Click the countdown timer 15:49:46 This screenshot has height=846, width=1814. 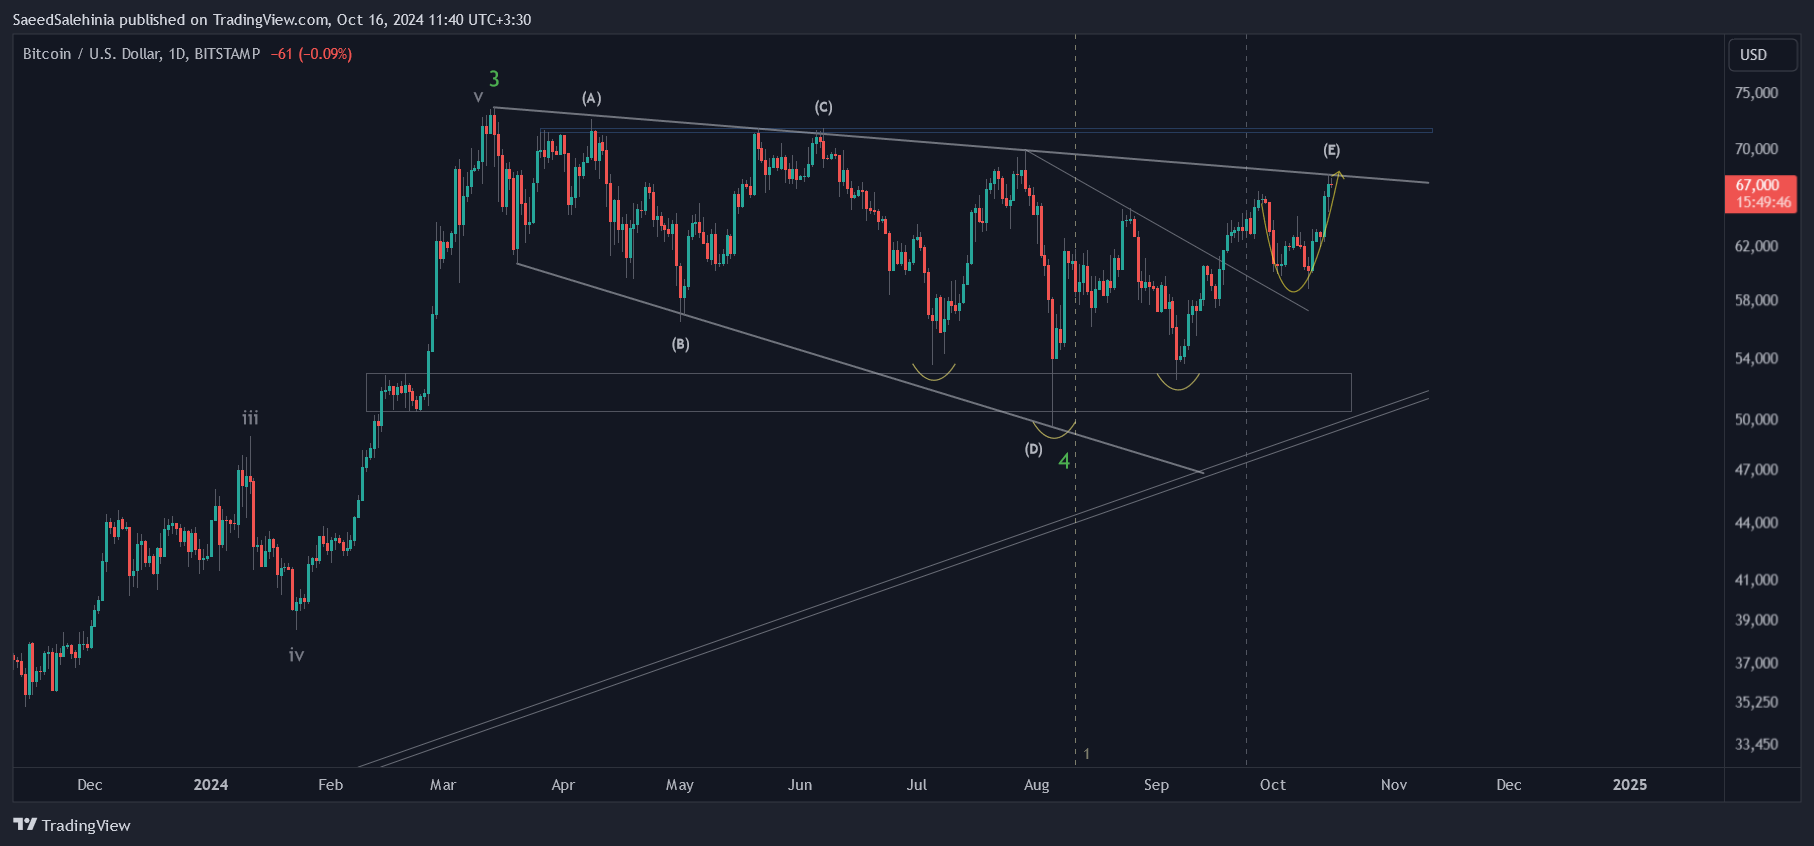(x=1763, y=202)
